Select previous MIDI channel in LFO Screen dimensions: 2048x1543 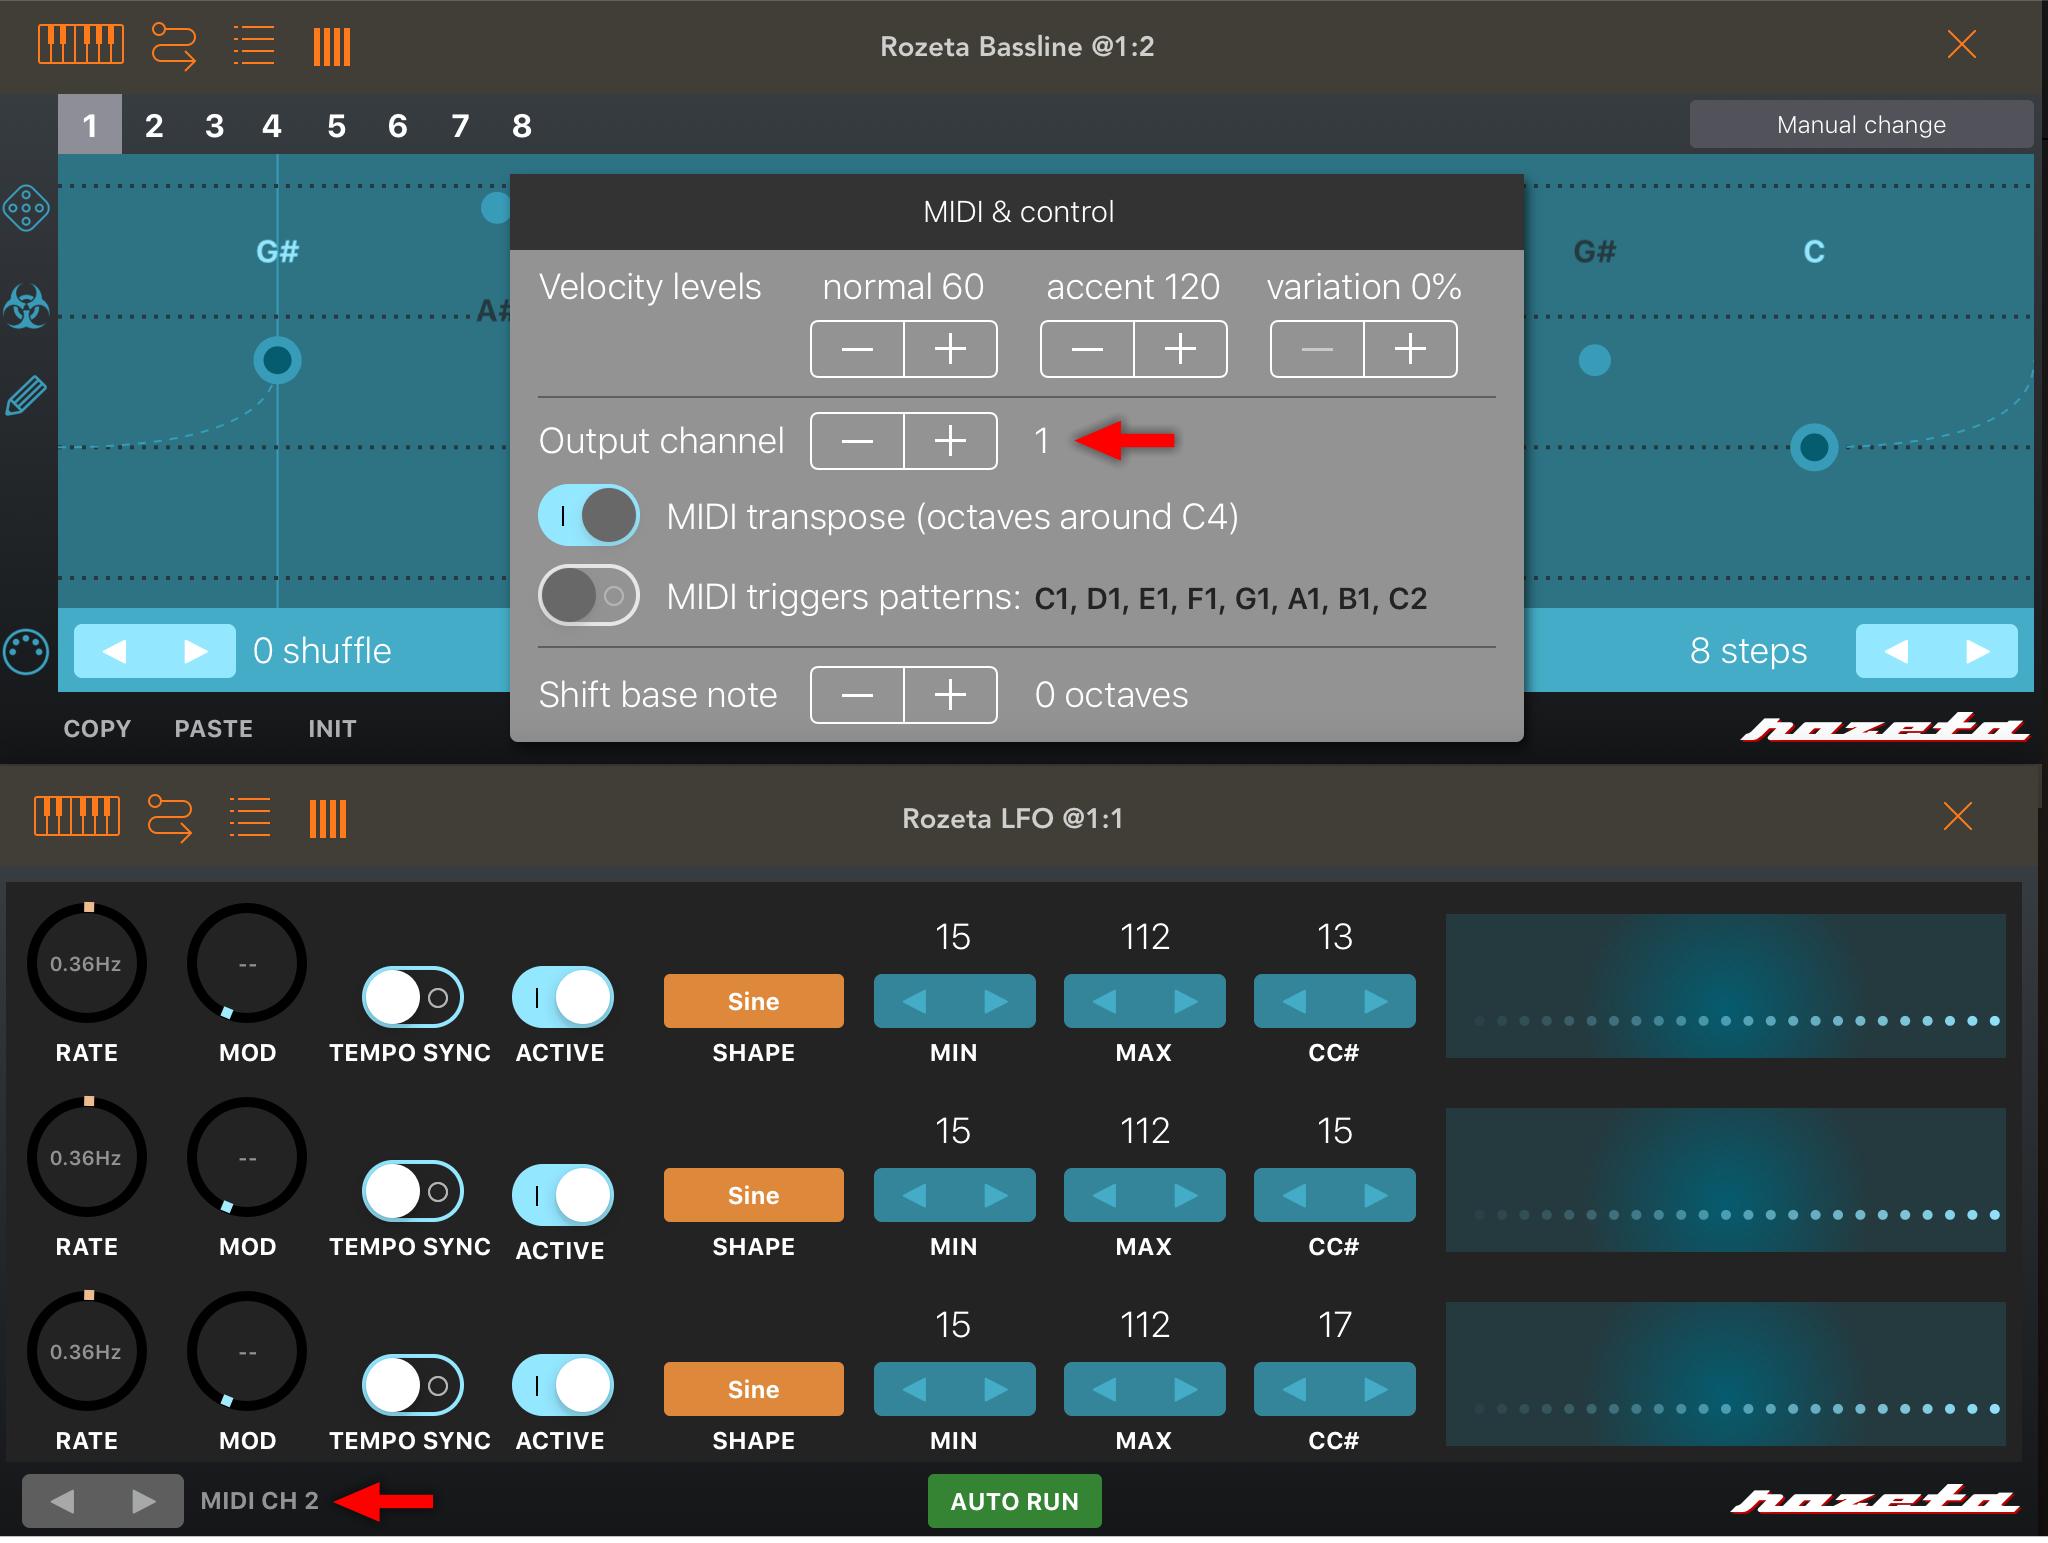click(x=62, y=1501)
